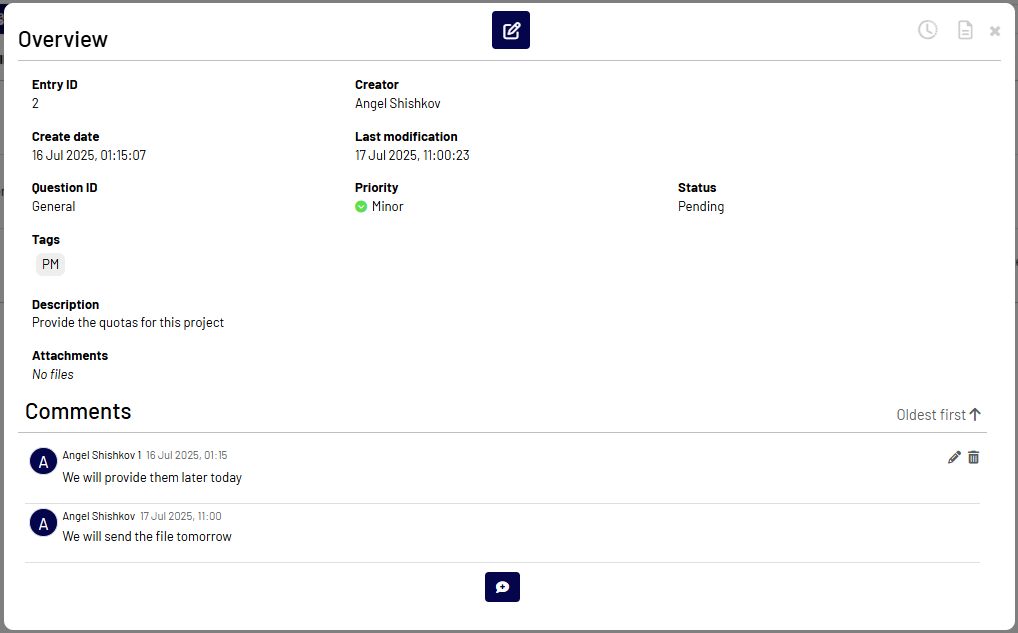
Task: Select the 'Angel Shishkov 1' author name
Action: point(101,455)
